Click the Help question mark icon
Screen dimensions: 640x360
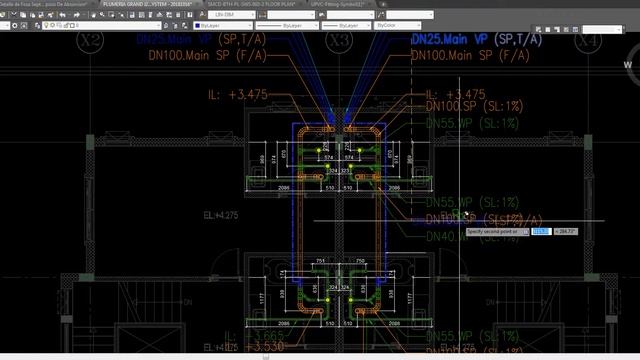click(x=190, y=15)
